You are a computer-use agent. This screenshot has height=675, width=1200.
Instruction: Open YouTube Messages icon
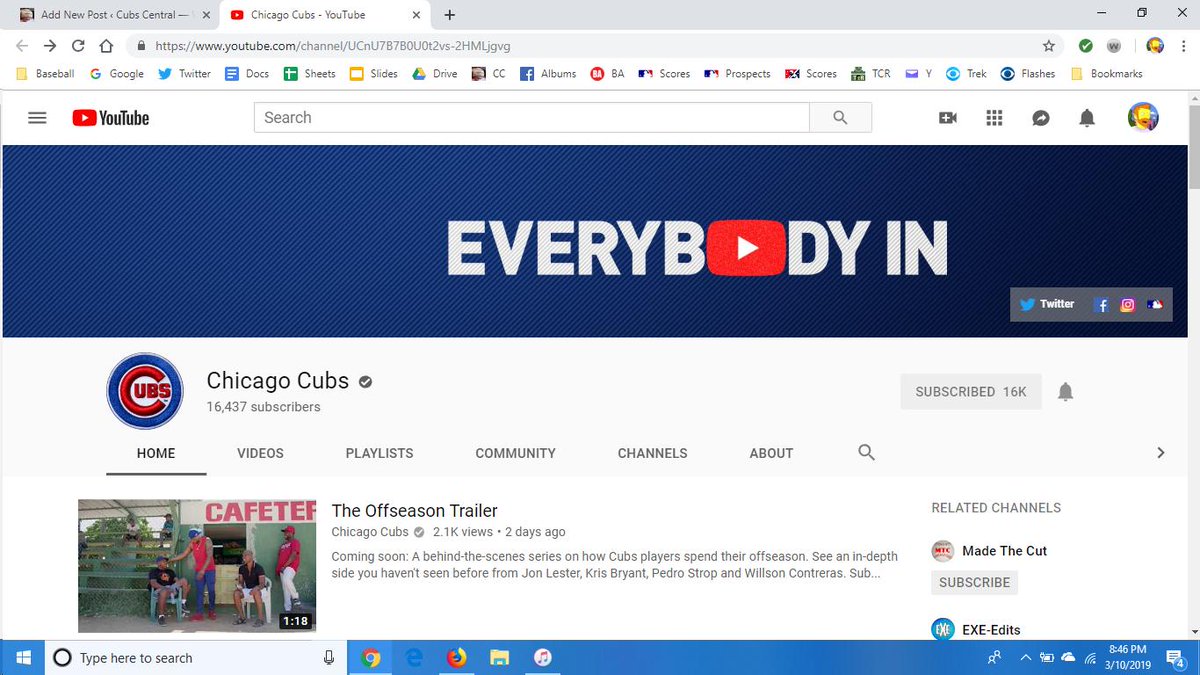click(1040, 117)
